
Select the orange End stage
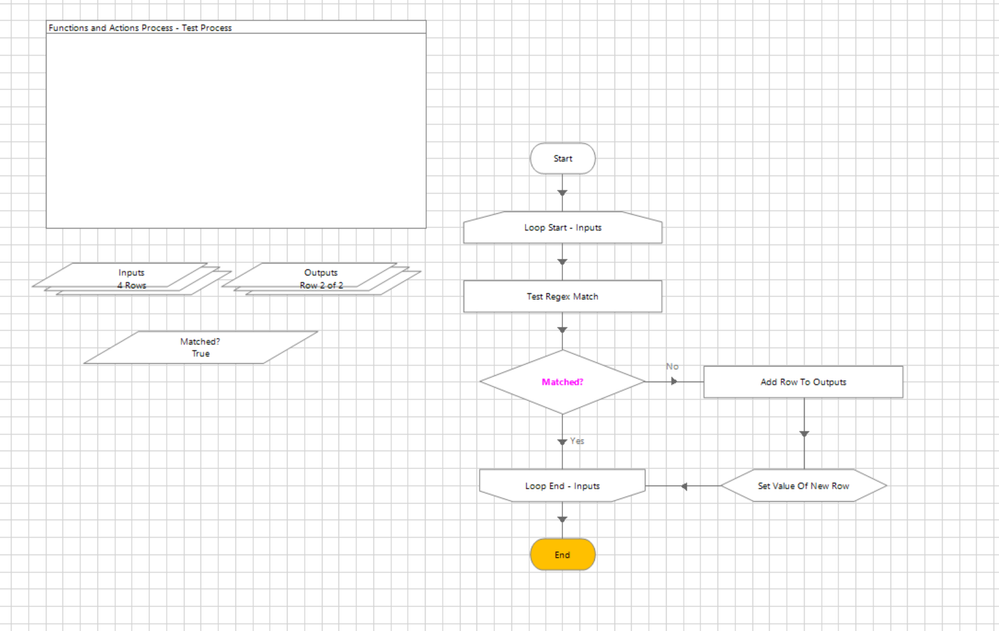coord(563,555)
